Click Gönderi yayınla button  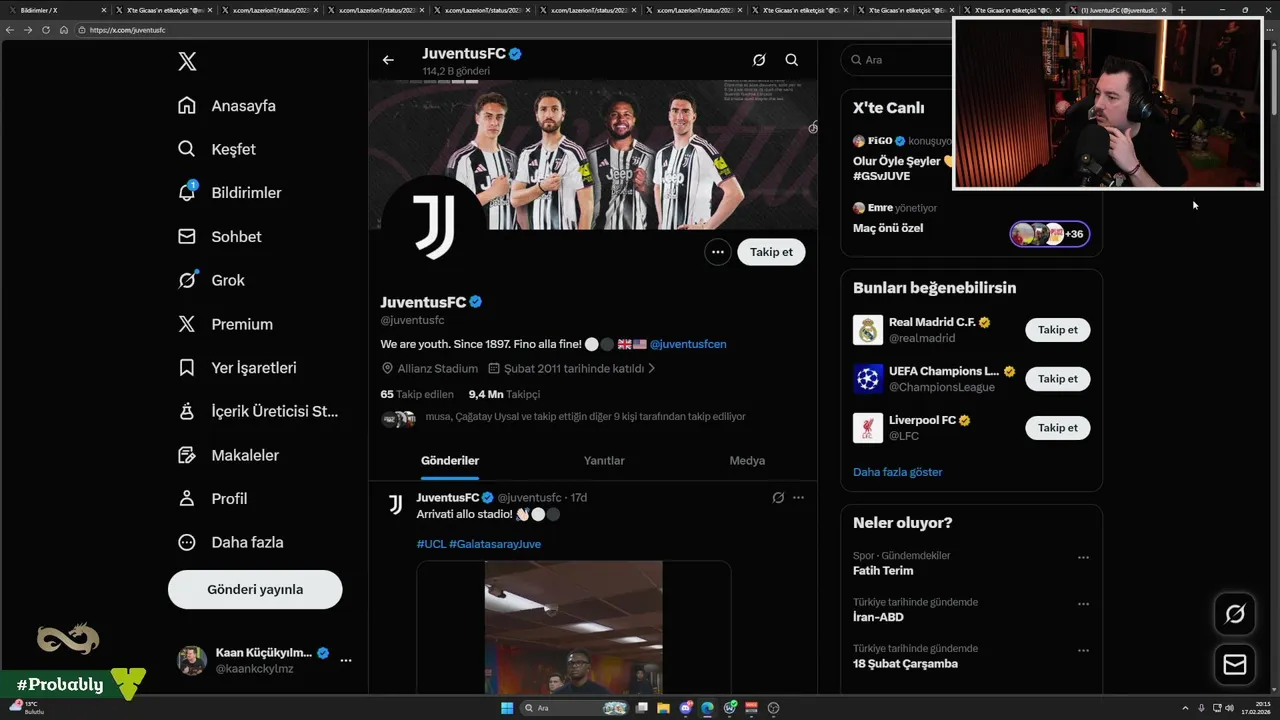255,590
